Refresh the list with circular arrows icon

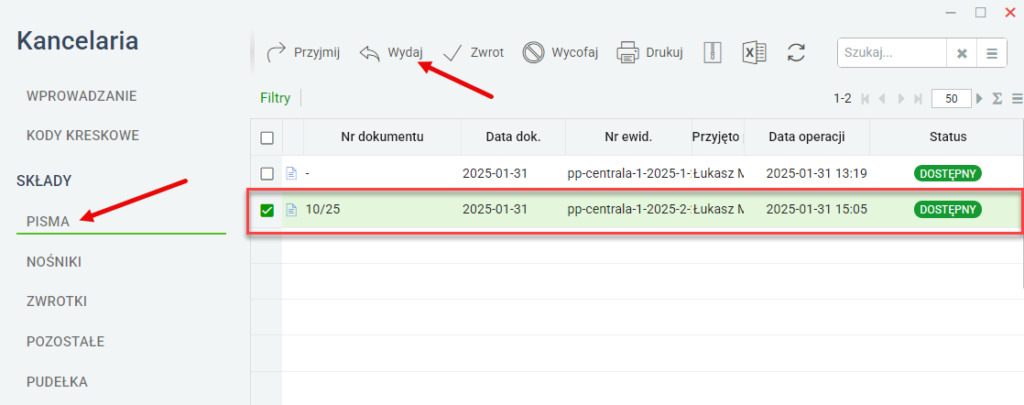795,53
